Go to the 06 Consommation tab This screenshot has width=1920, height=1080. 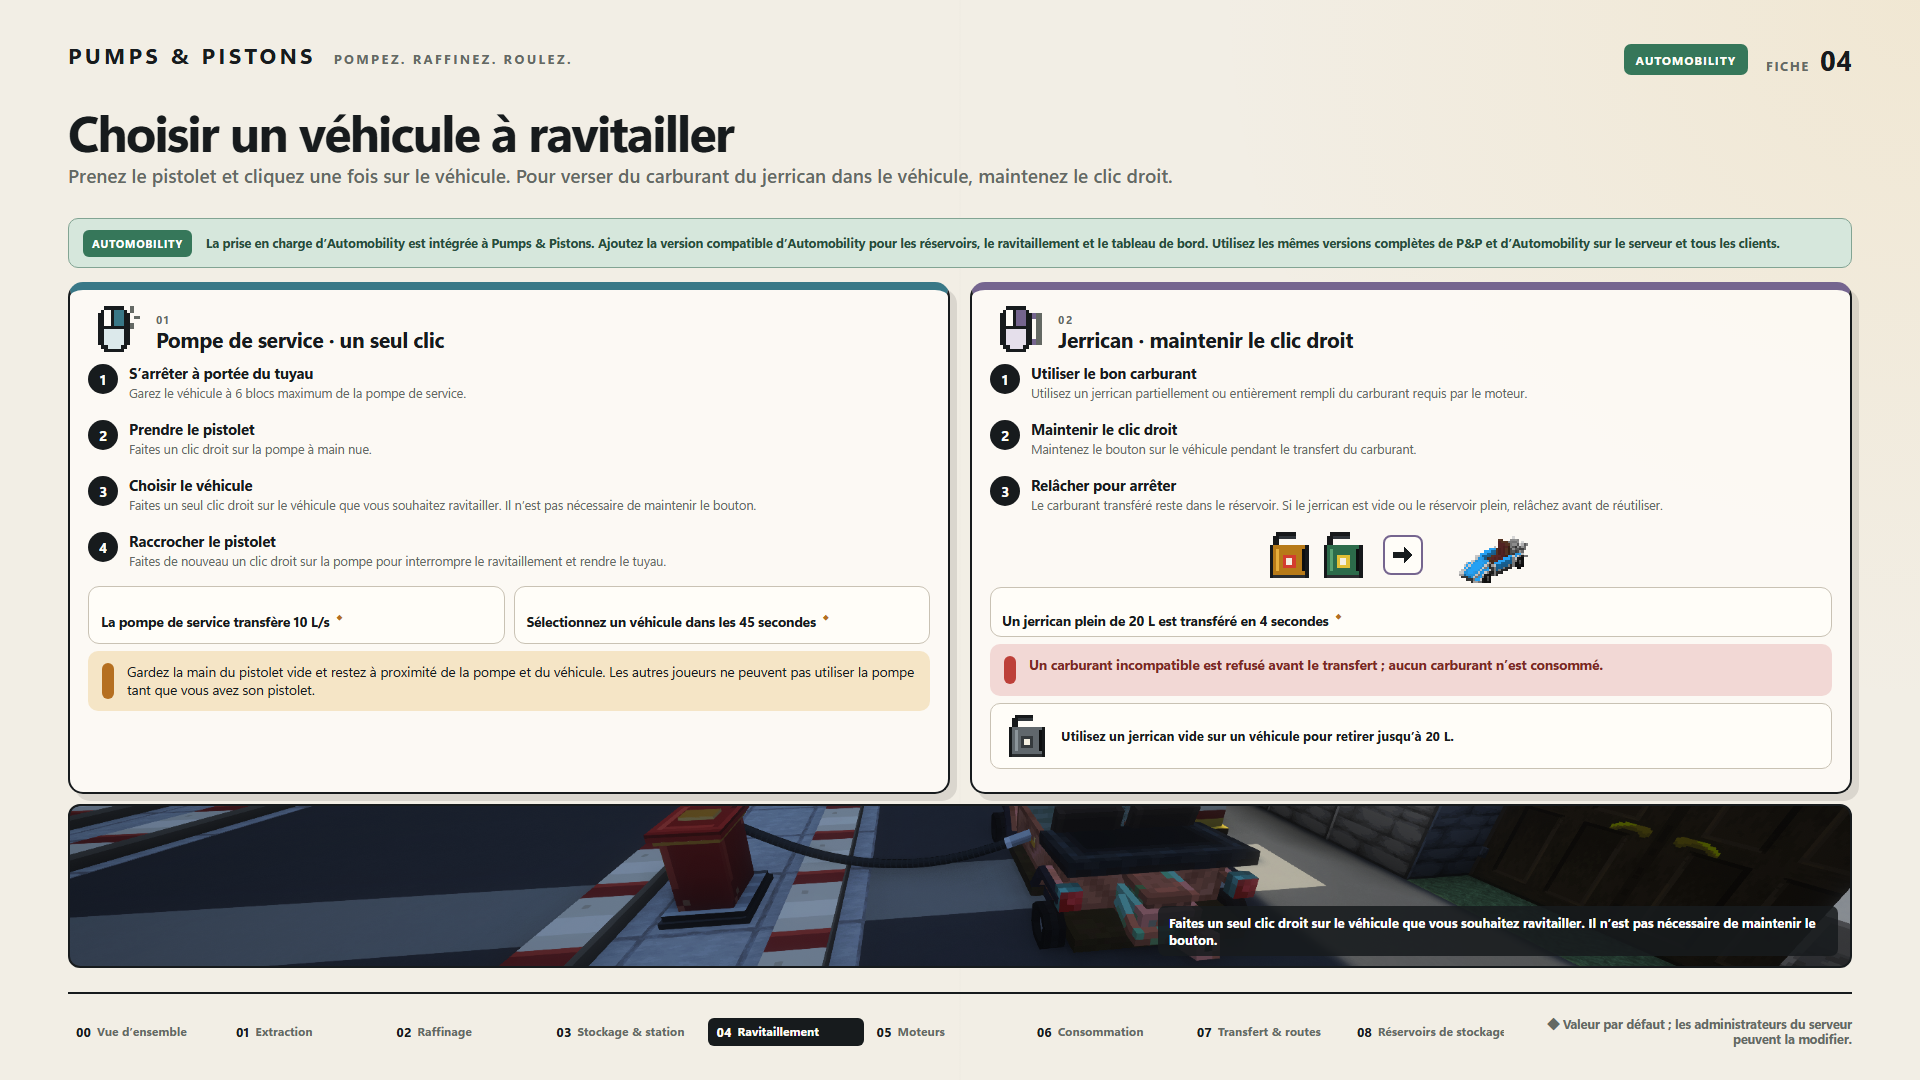click(1106, 1032)
